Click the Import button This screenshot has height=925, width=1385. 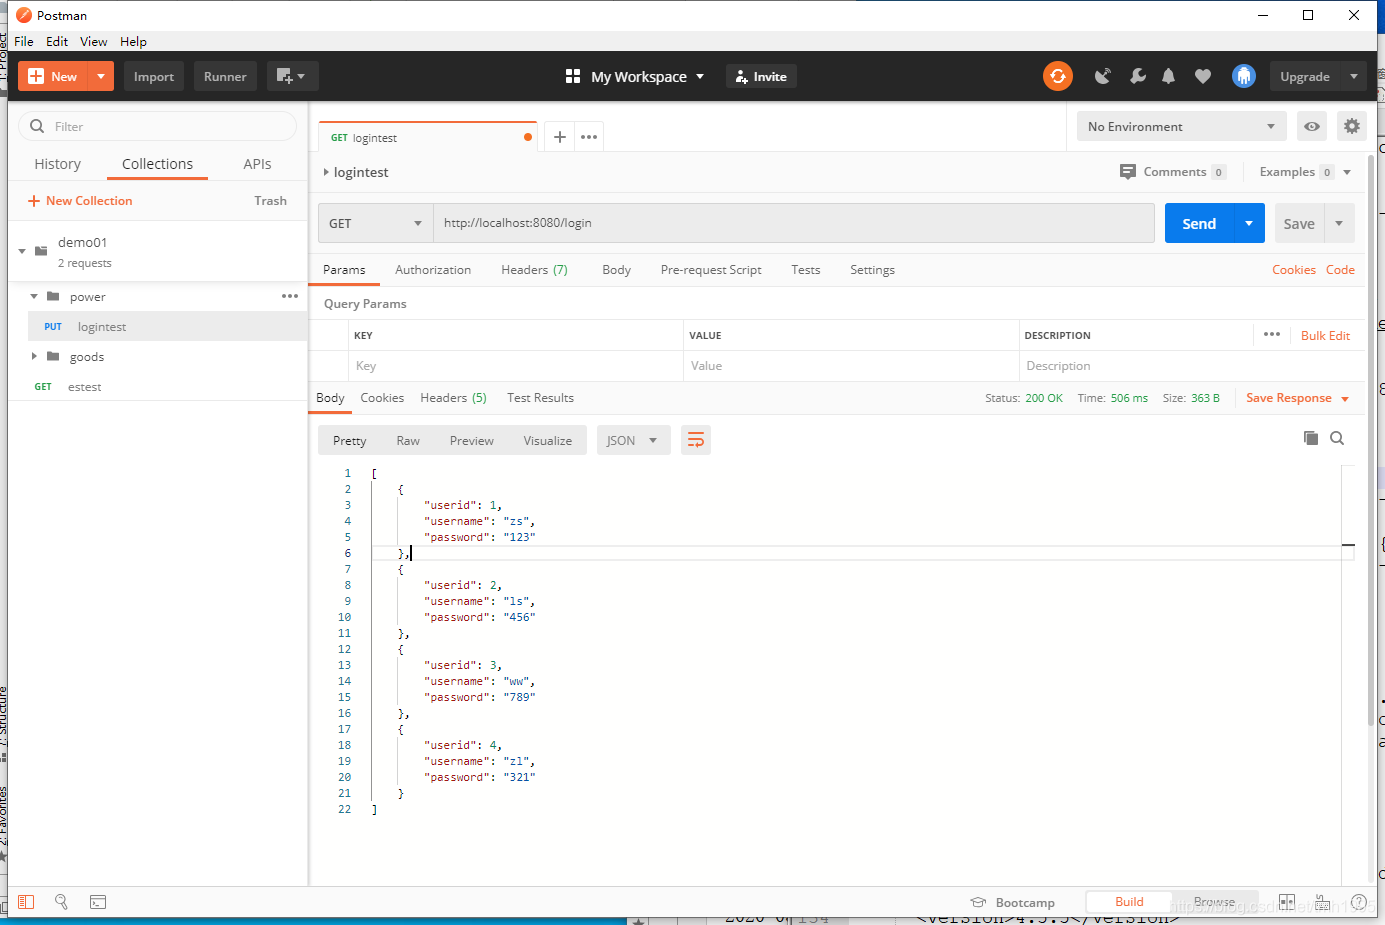point(154,76)
